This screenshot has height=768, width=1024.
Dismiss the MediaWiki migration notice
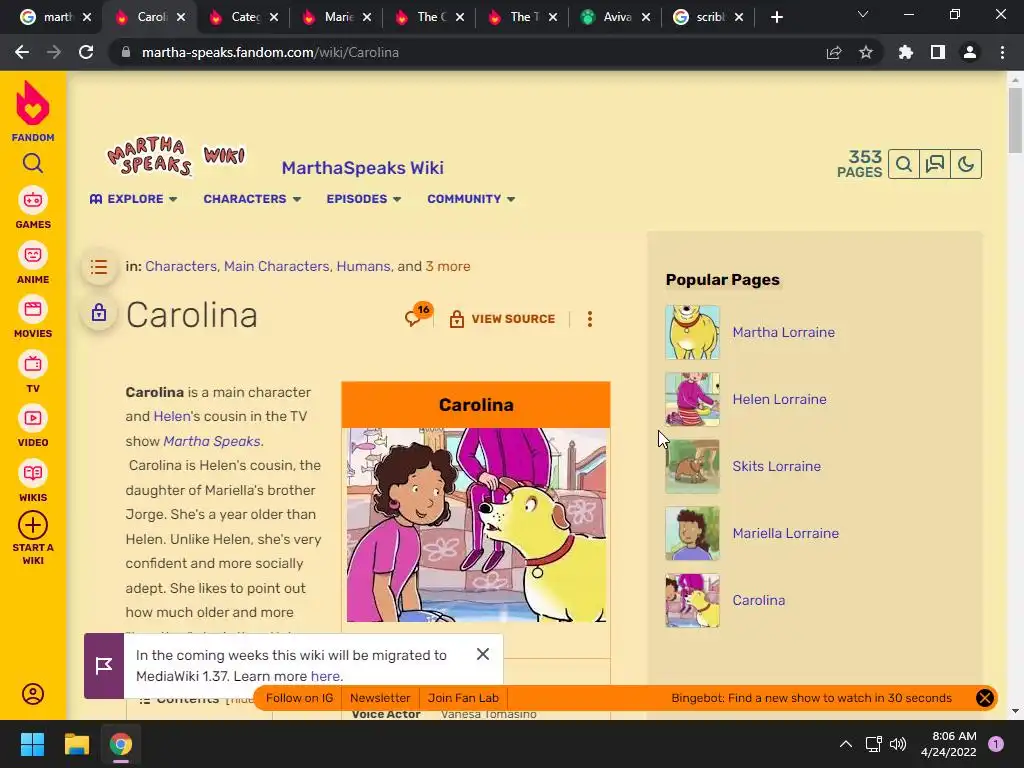(x=483, y=654)
